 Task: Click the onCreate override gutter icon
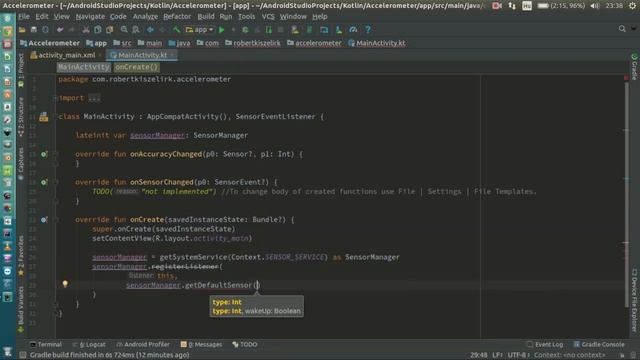pyautogui.click(x=44, y=220)
